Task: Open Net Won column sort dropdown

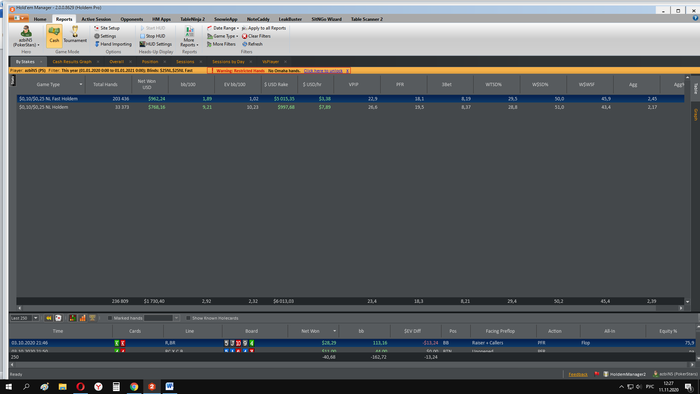Action: click(334, 331)
